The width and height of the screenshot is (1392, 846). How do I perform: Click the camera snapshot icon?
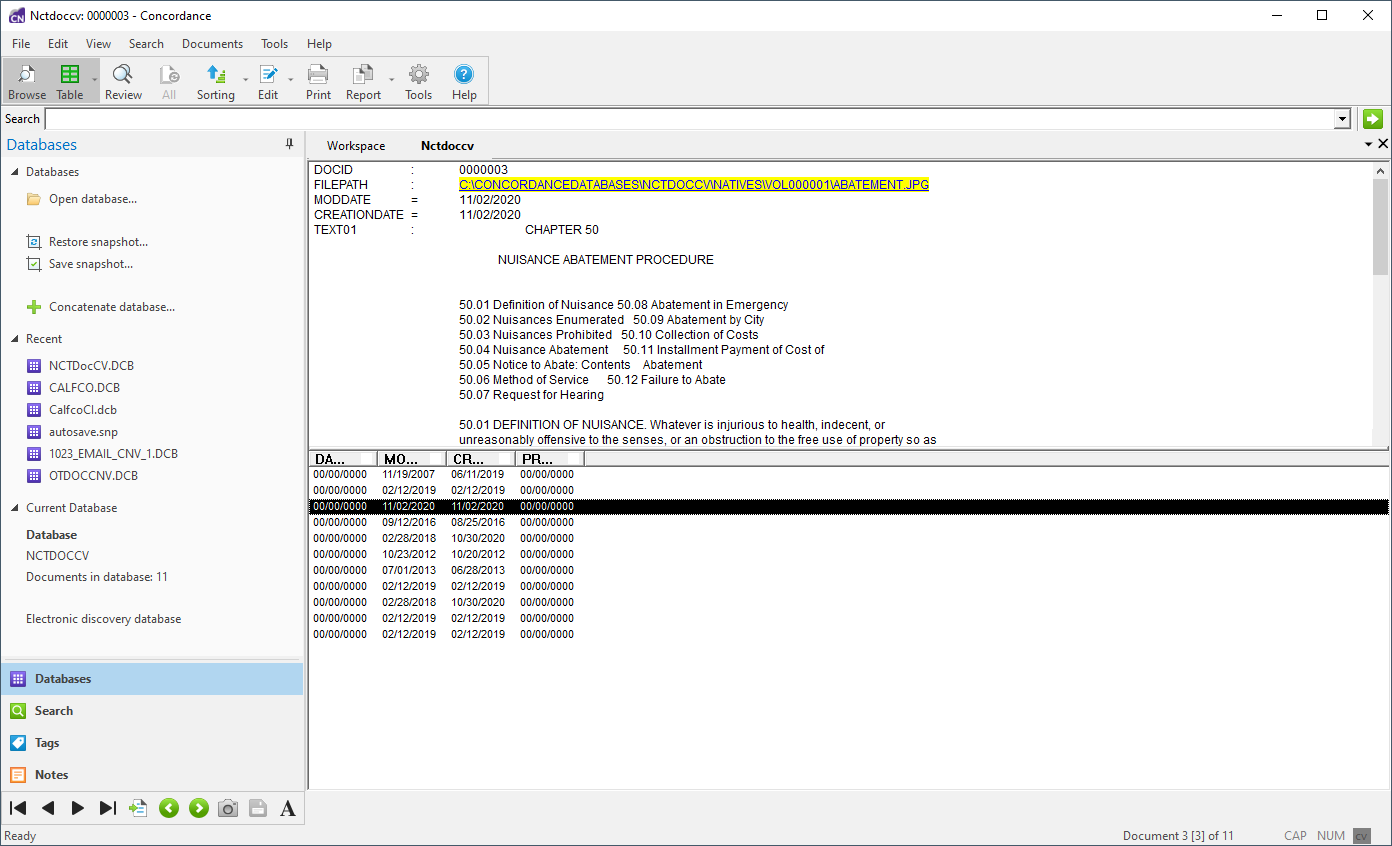228,808
